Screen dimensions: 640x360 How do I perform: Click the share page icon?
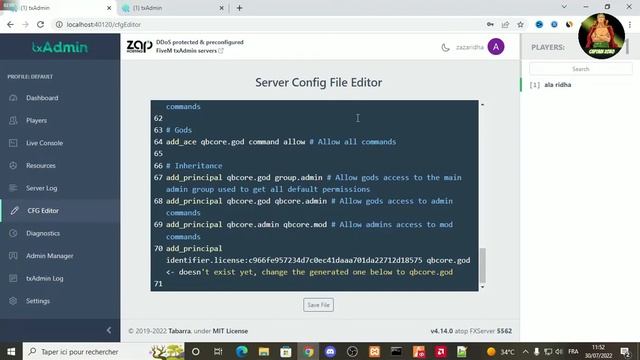[505, 24]
